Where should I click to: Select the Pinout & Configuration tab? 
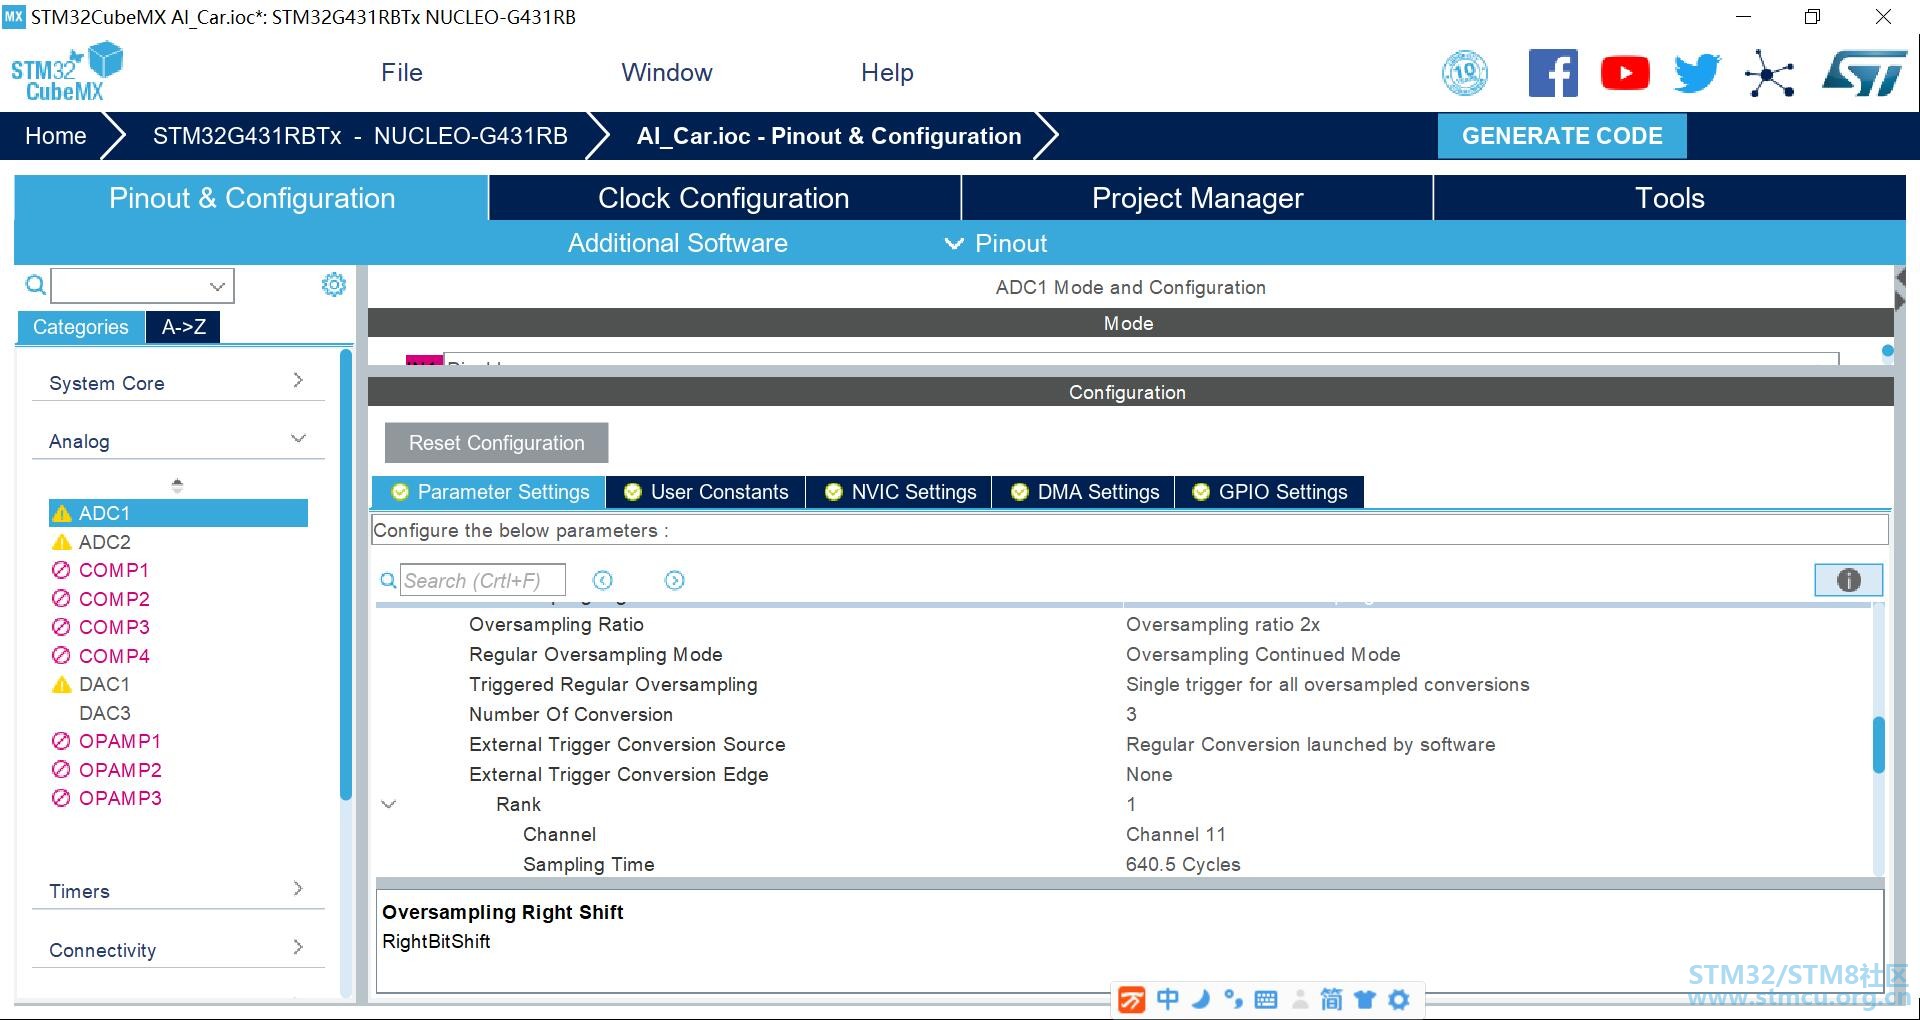click(x=251, y=198)
